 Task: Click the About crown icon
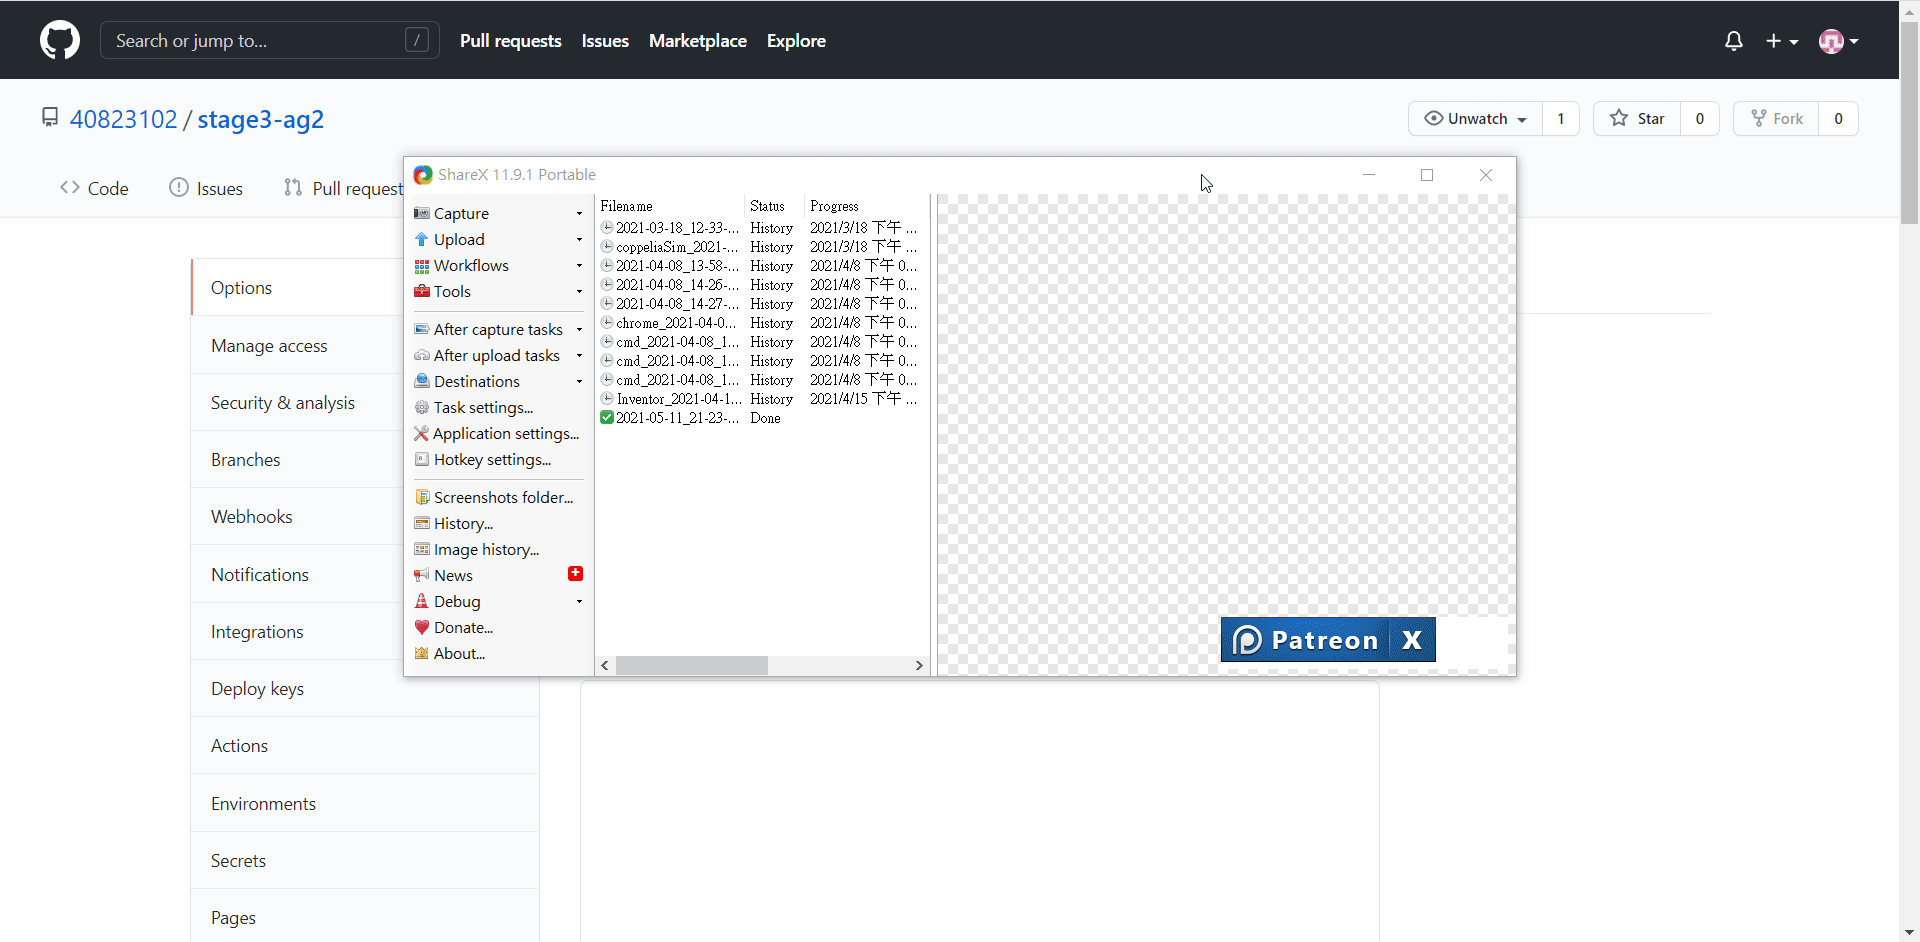[422, 653]
